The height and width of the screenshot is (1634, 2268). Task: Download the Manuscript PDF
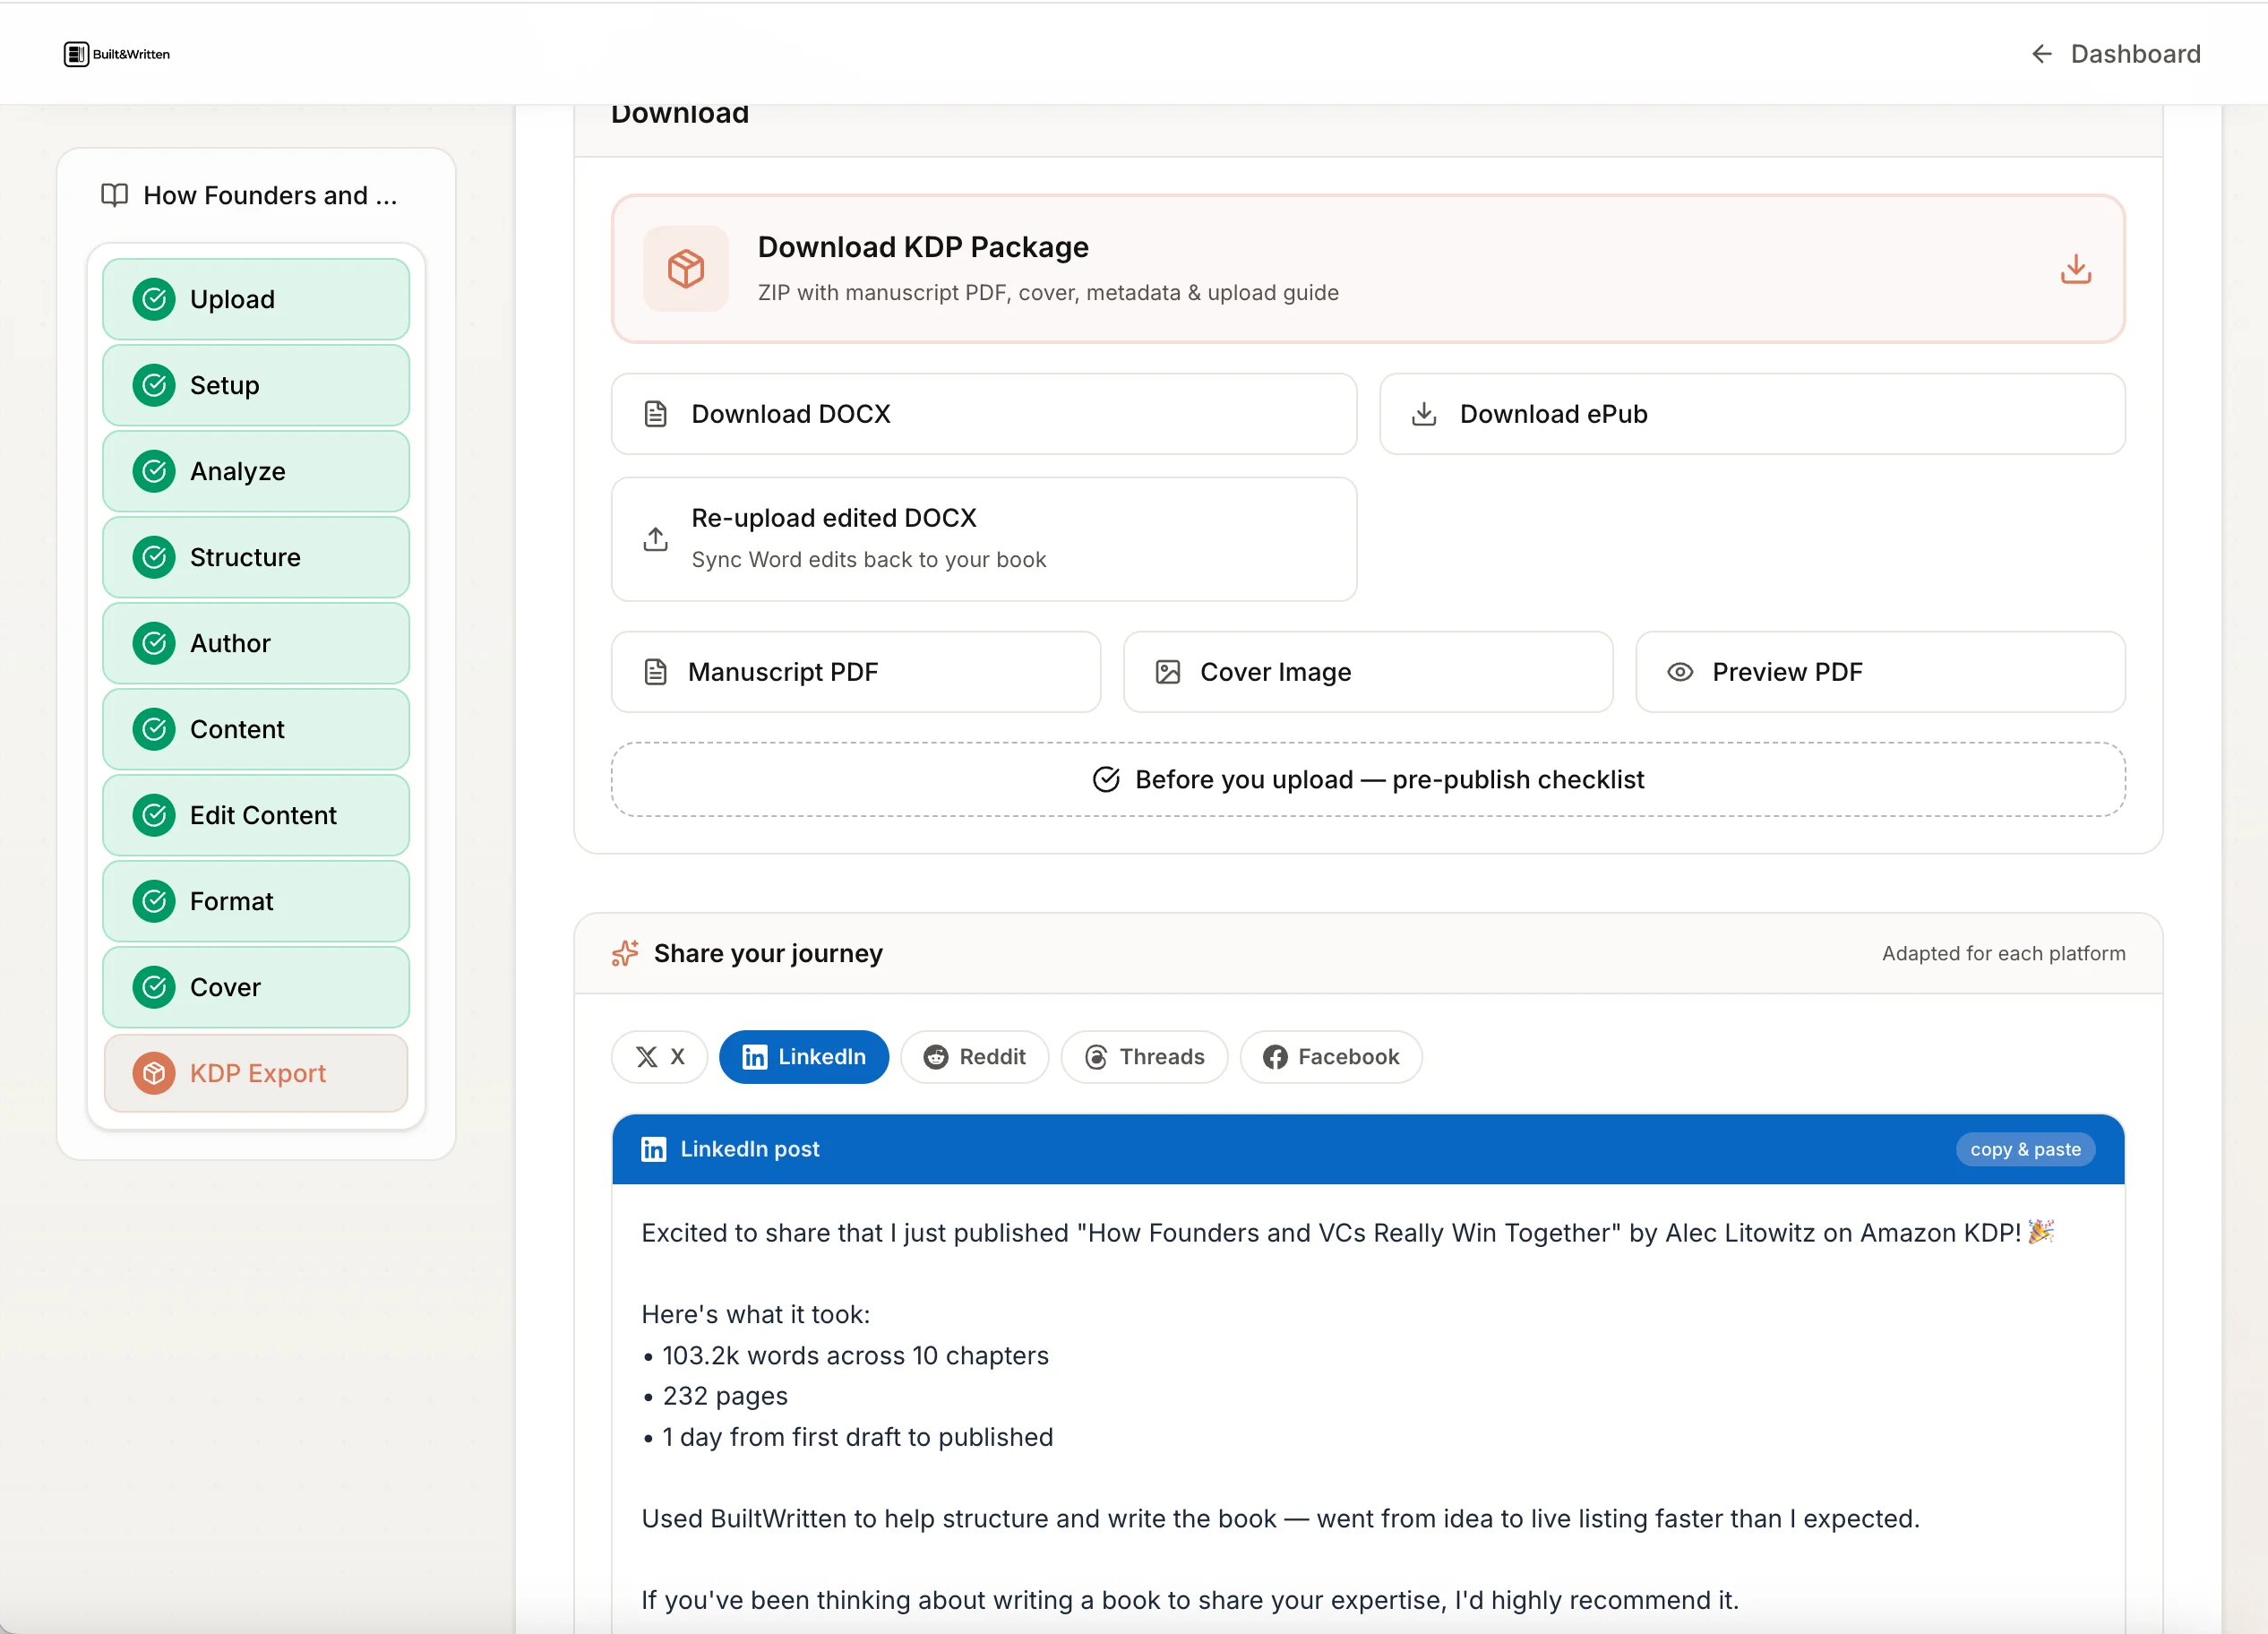pyautogui.click(x=856, y=672)
